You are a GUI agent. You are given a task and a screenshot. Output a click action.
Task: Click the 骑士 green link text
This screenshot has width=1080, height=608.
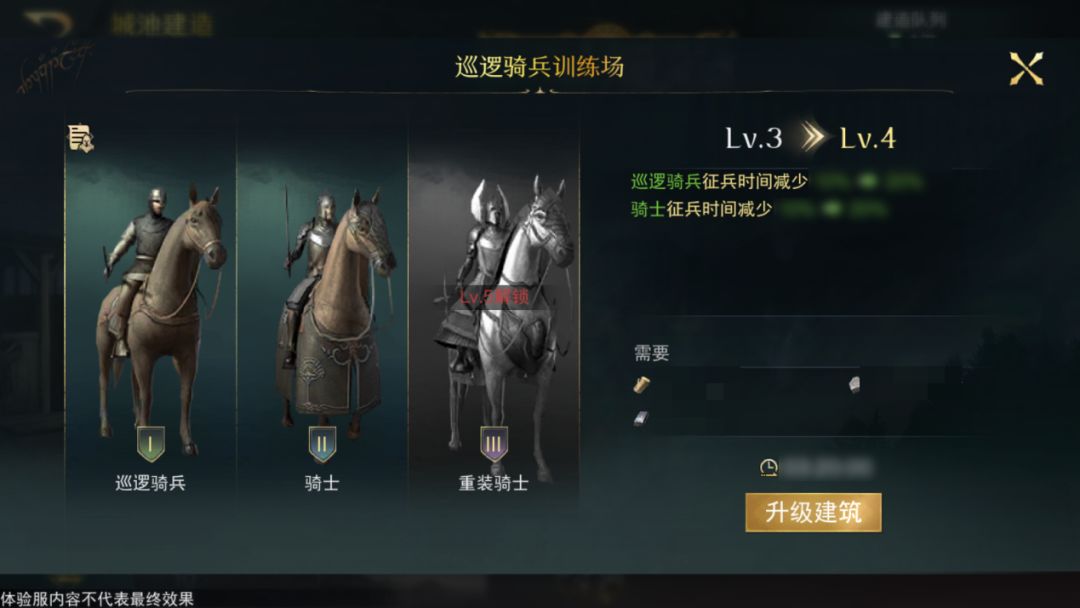point(648,209)
